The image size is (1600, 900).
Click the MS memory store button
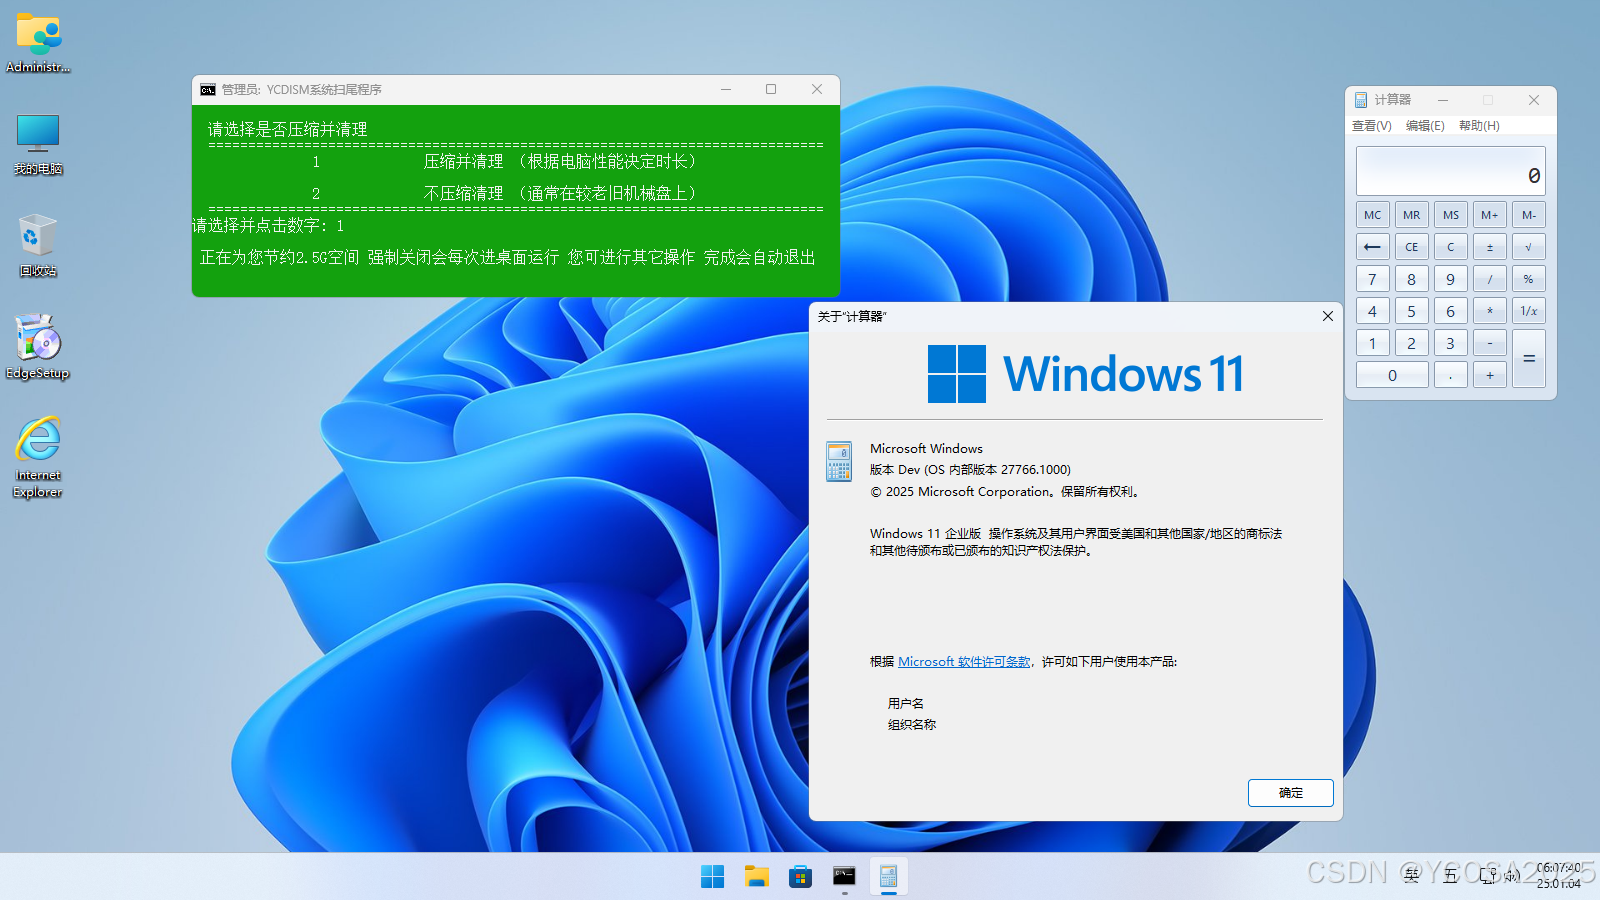click(x=1450, y=215)
